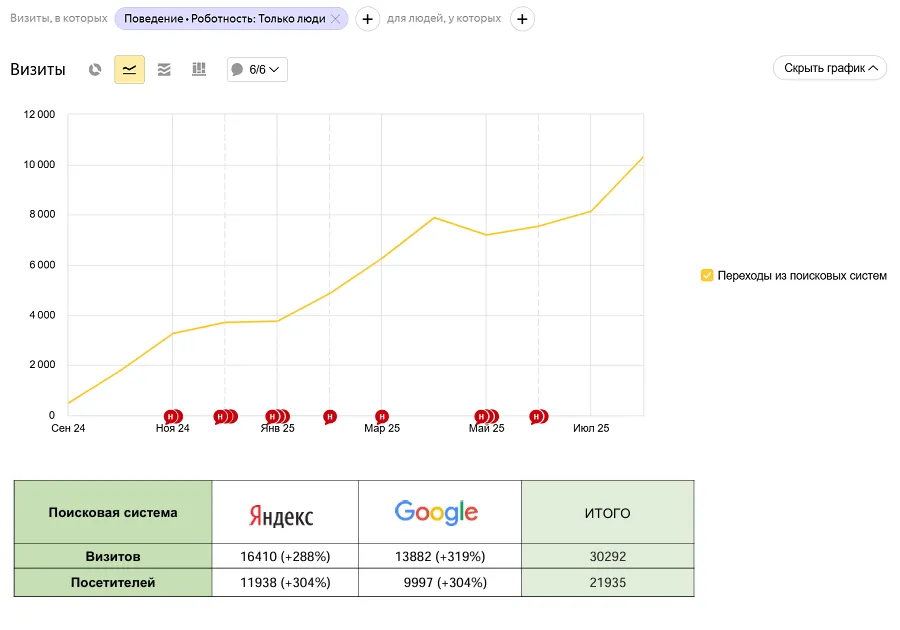Click Яндекс visits cell 16410
The height and width of the screenshot is (630, 900).
coord(284,556)
